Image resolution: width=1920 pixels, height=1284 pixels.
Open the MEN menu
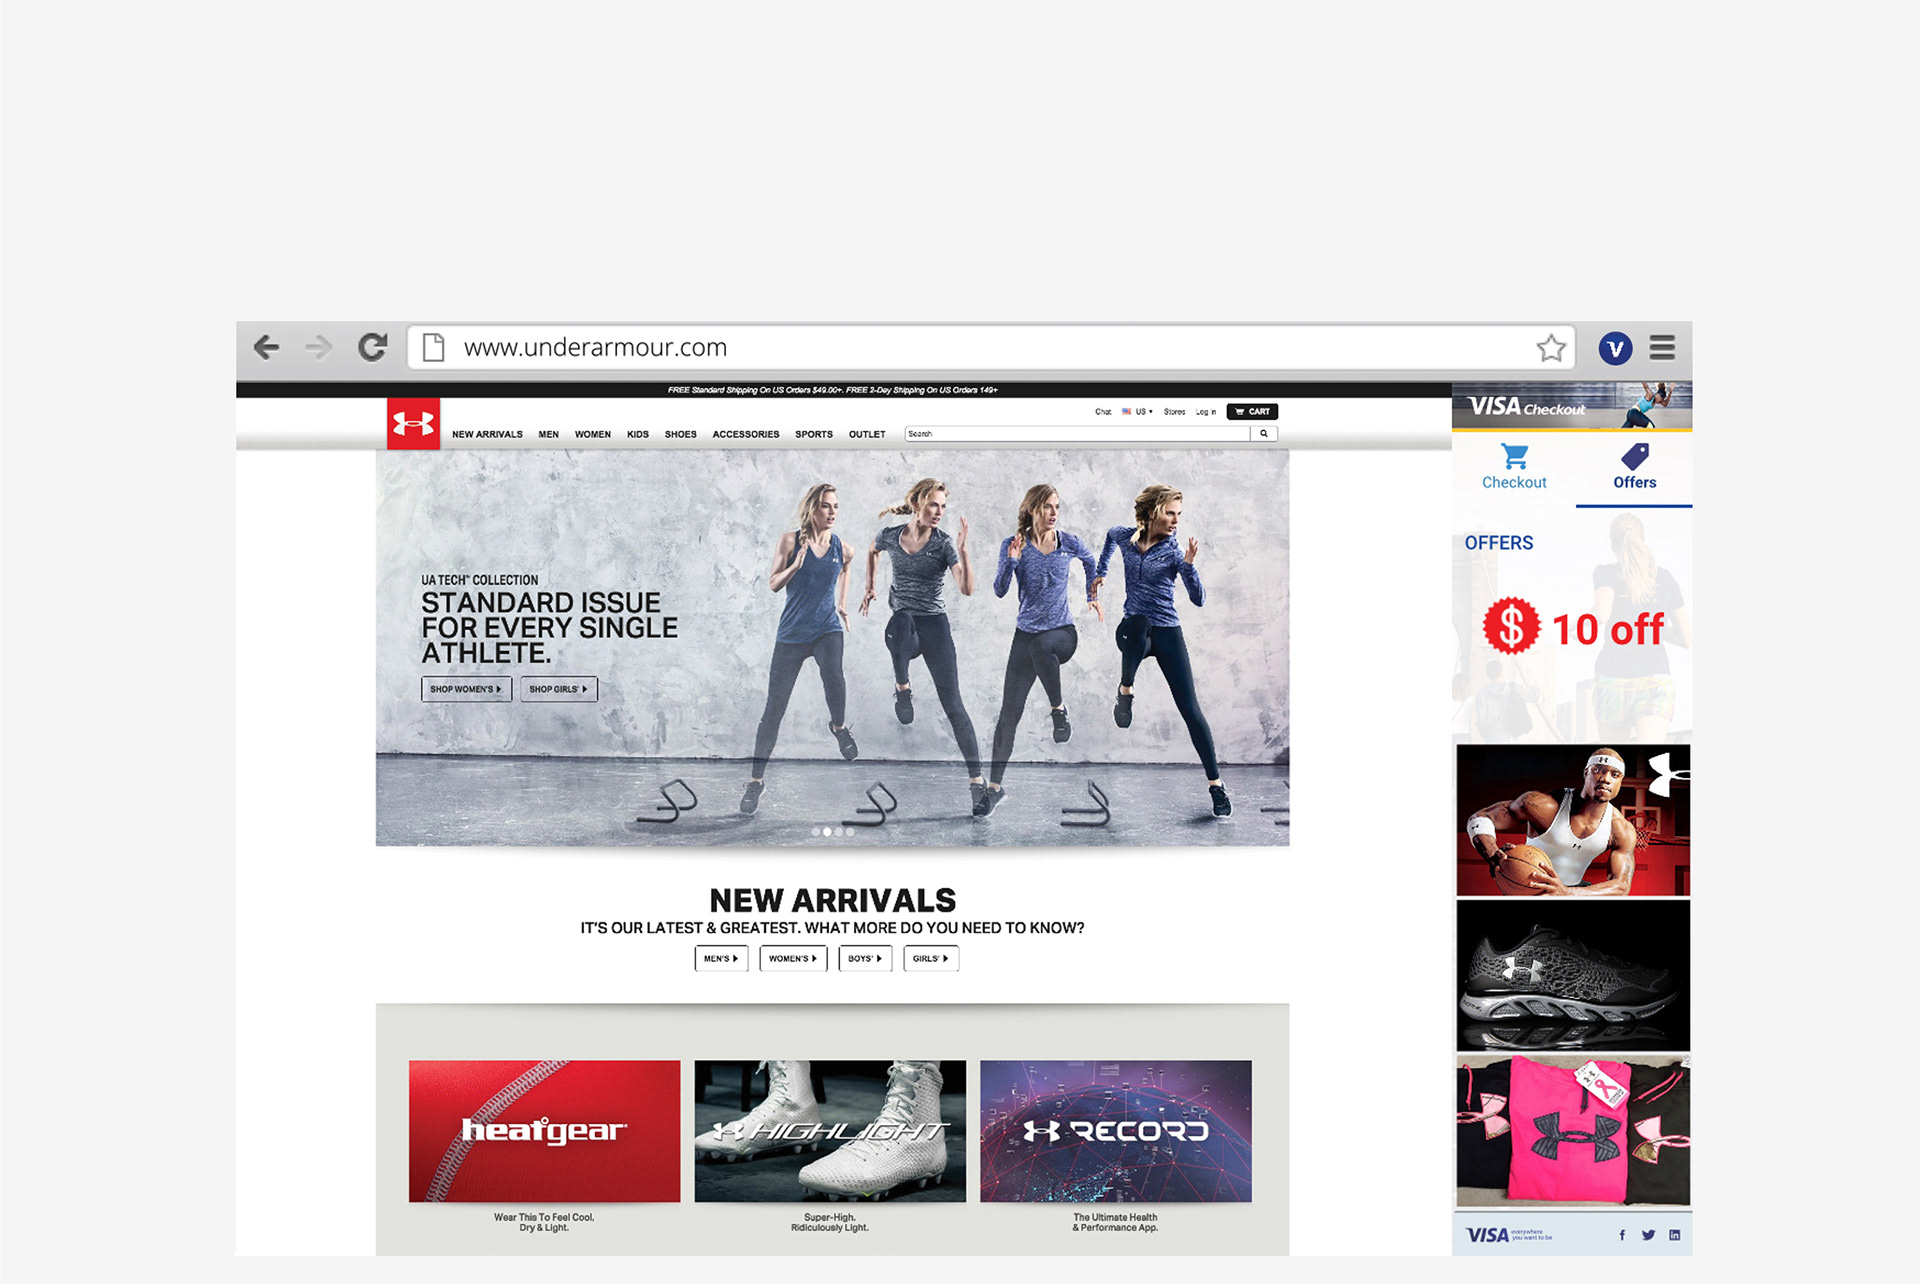click(x=548, y=434)
